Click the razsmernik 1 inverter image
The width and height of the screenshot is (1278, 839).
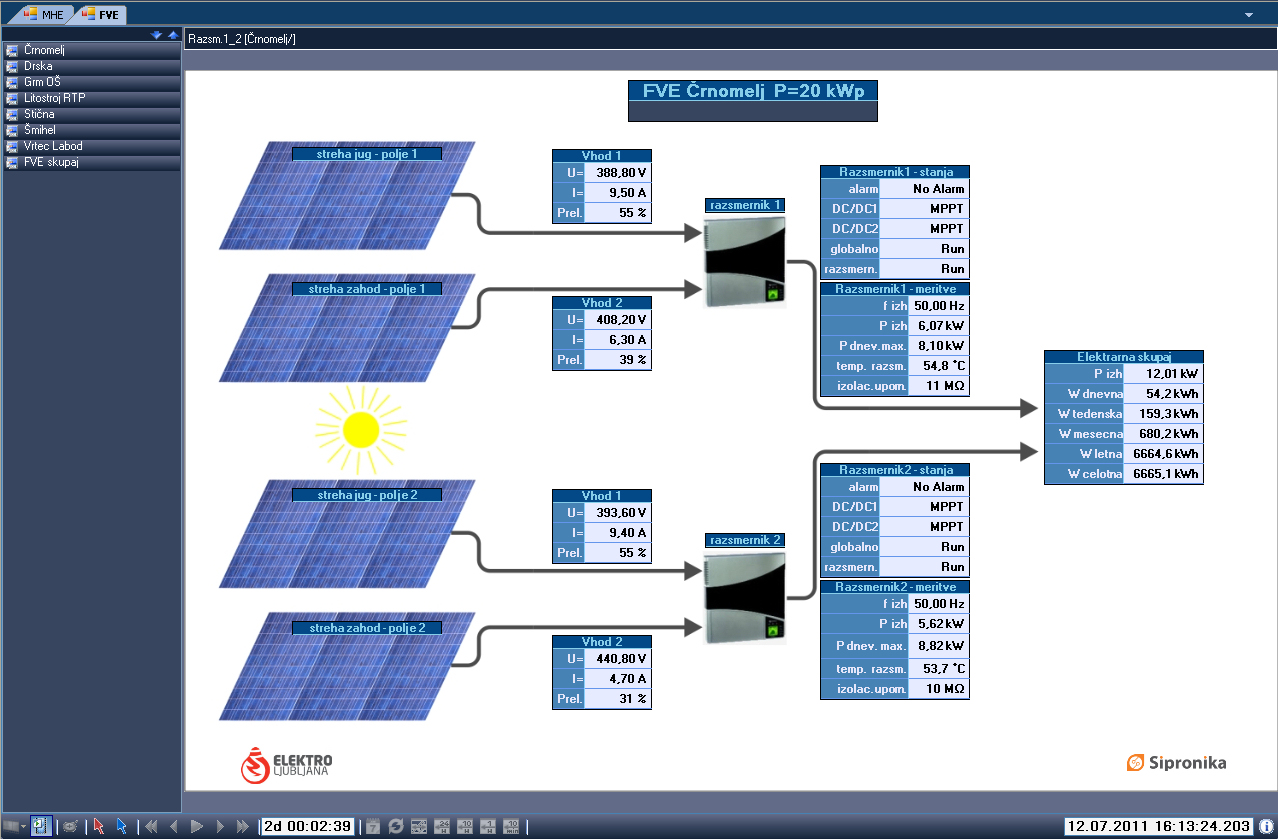click(x=745, y=263)
